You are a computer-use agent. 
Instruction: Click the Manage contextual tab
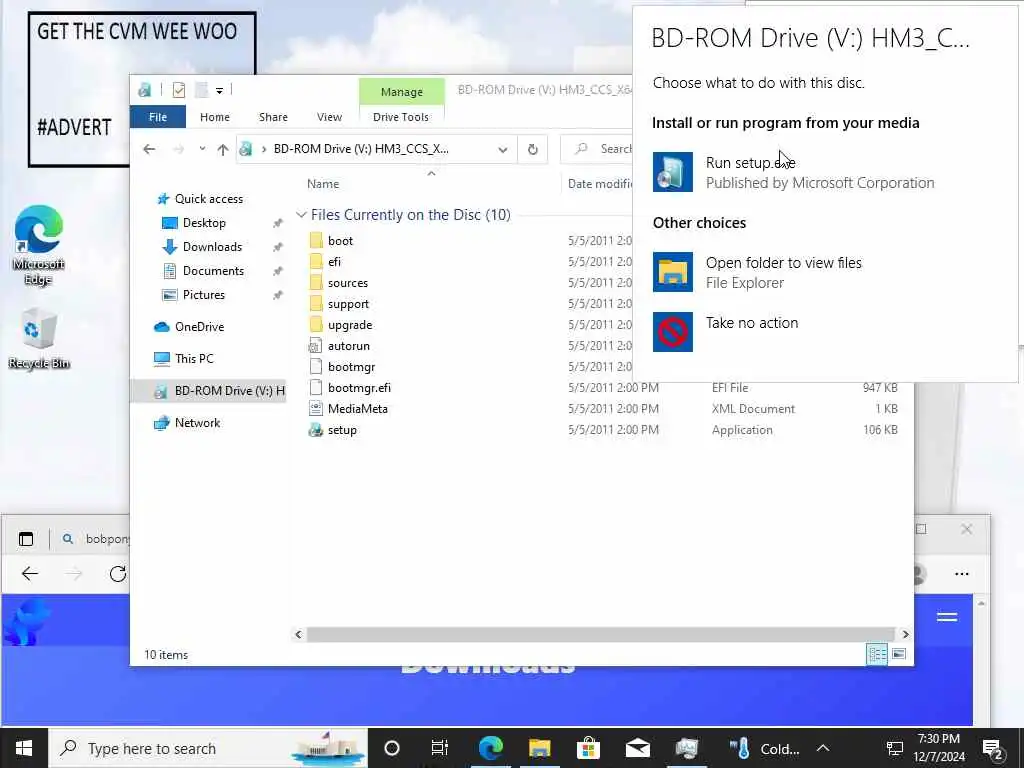tap(402, 91)
